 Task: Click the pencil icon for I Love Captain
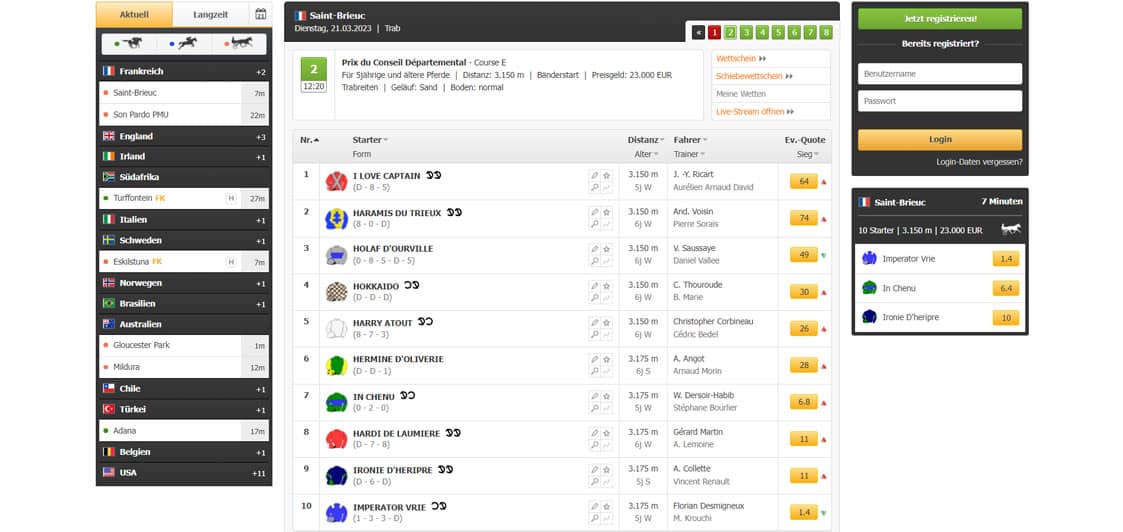pyautogui.click(x=594, y=175)
